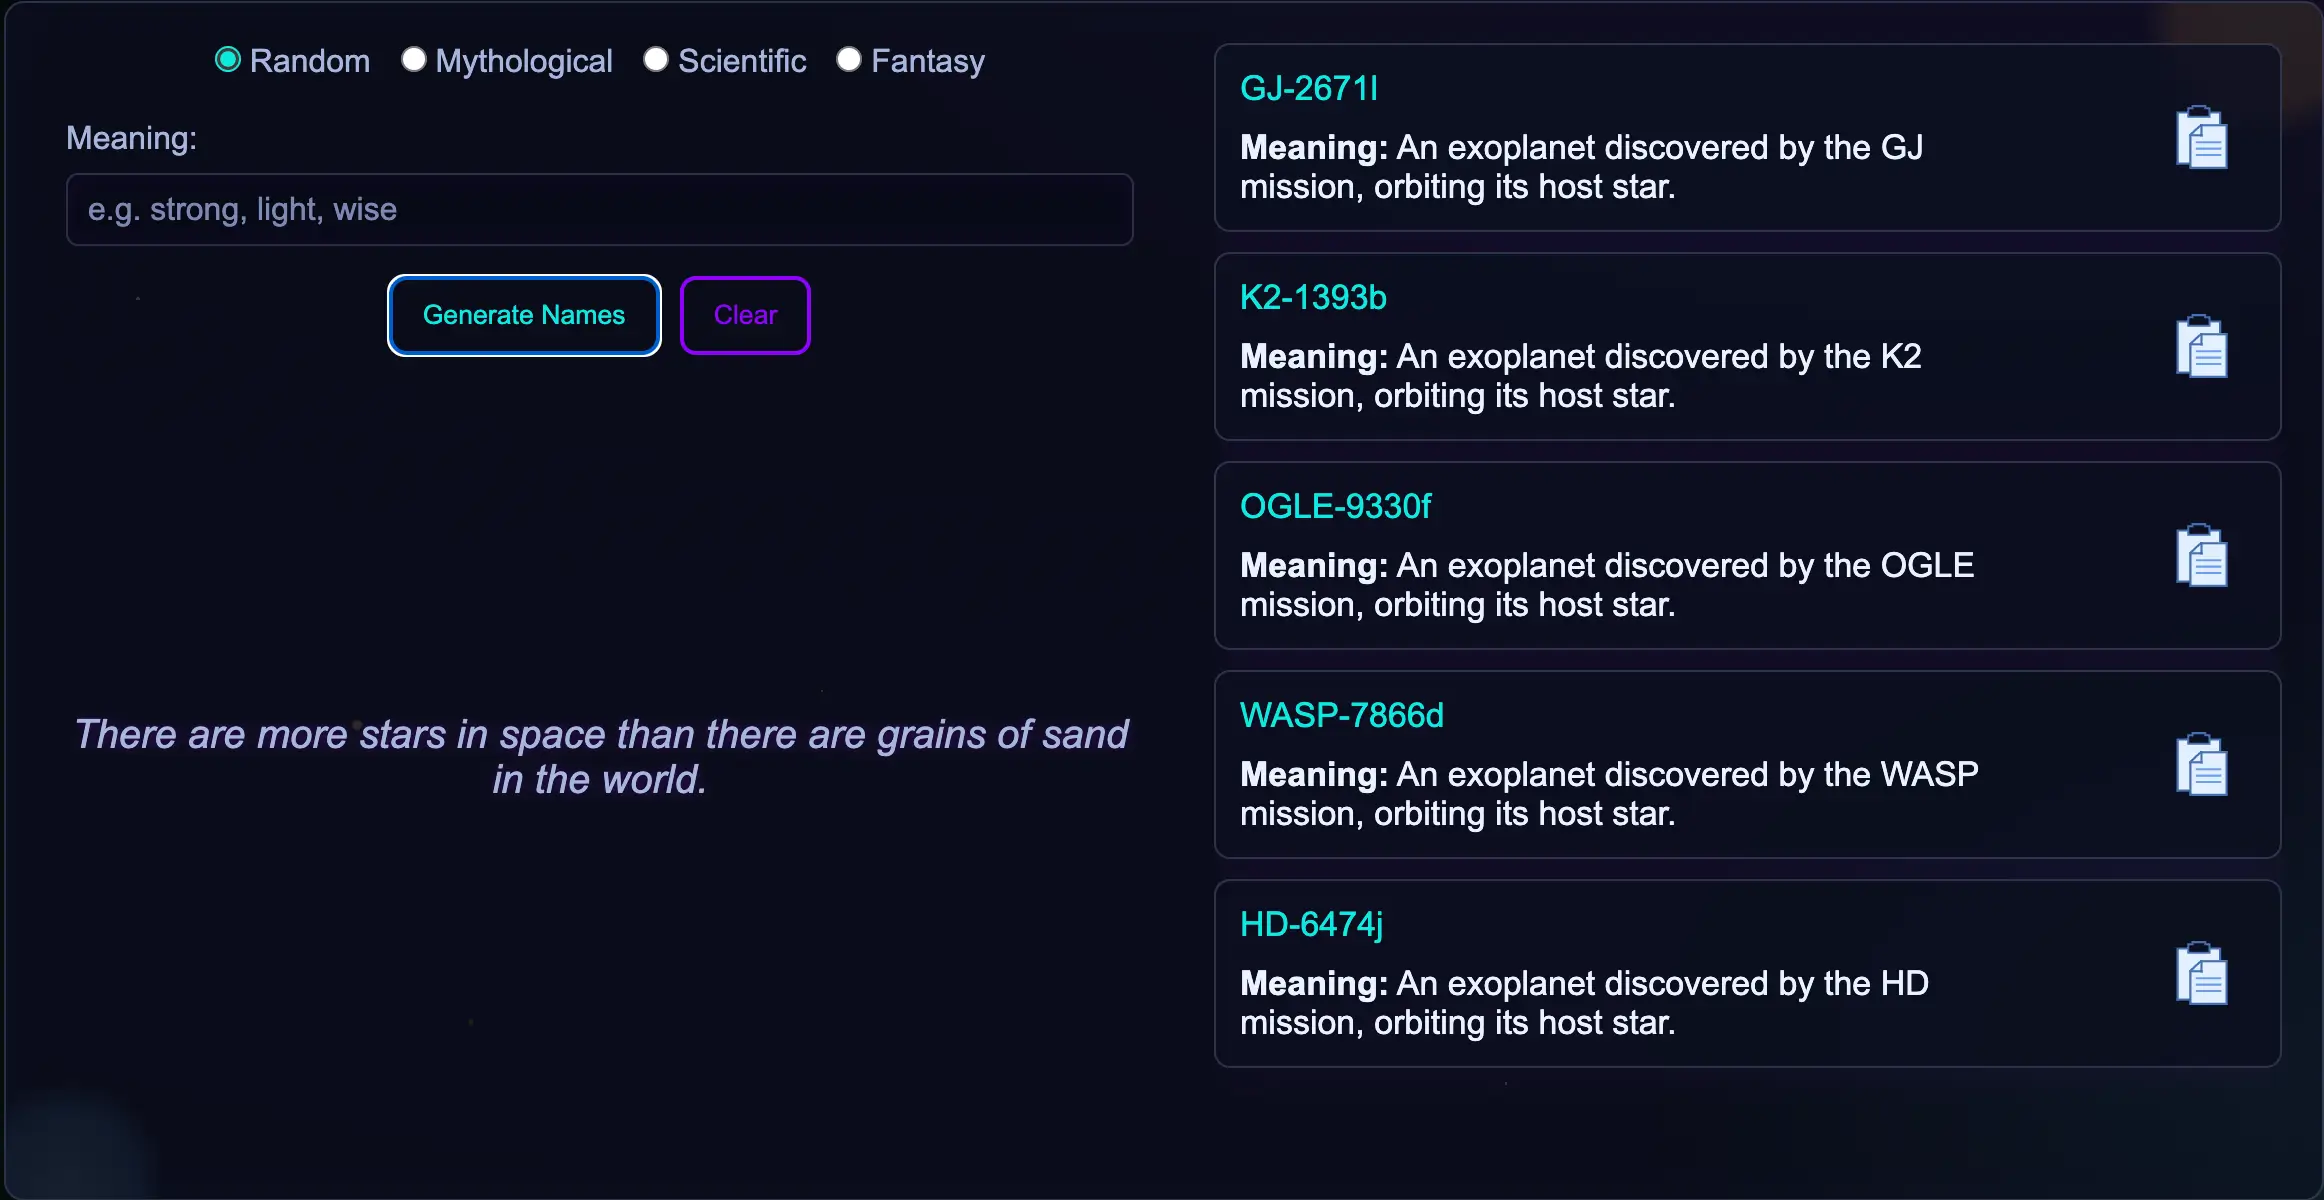Copy the OGLE-9330f name to clipboard
The width and height of the screenshot is (2324, 1200).
(x=2201, y=556)
